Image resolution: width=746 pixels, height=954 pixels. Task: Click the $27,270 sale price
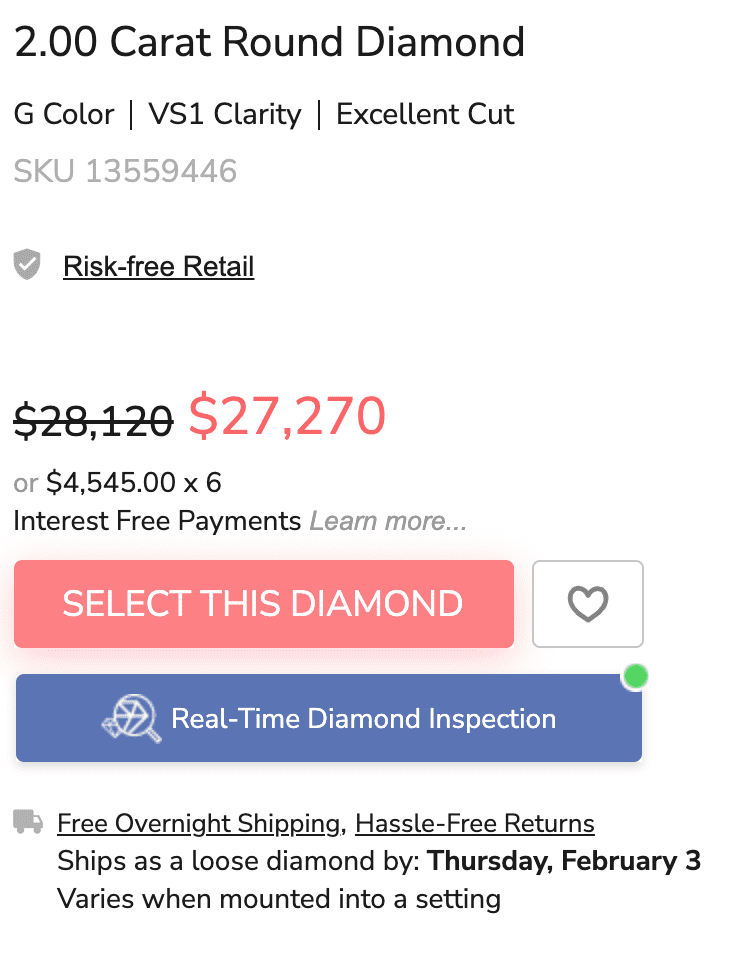pos(287,417)
